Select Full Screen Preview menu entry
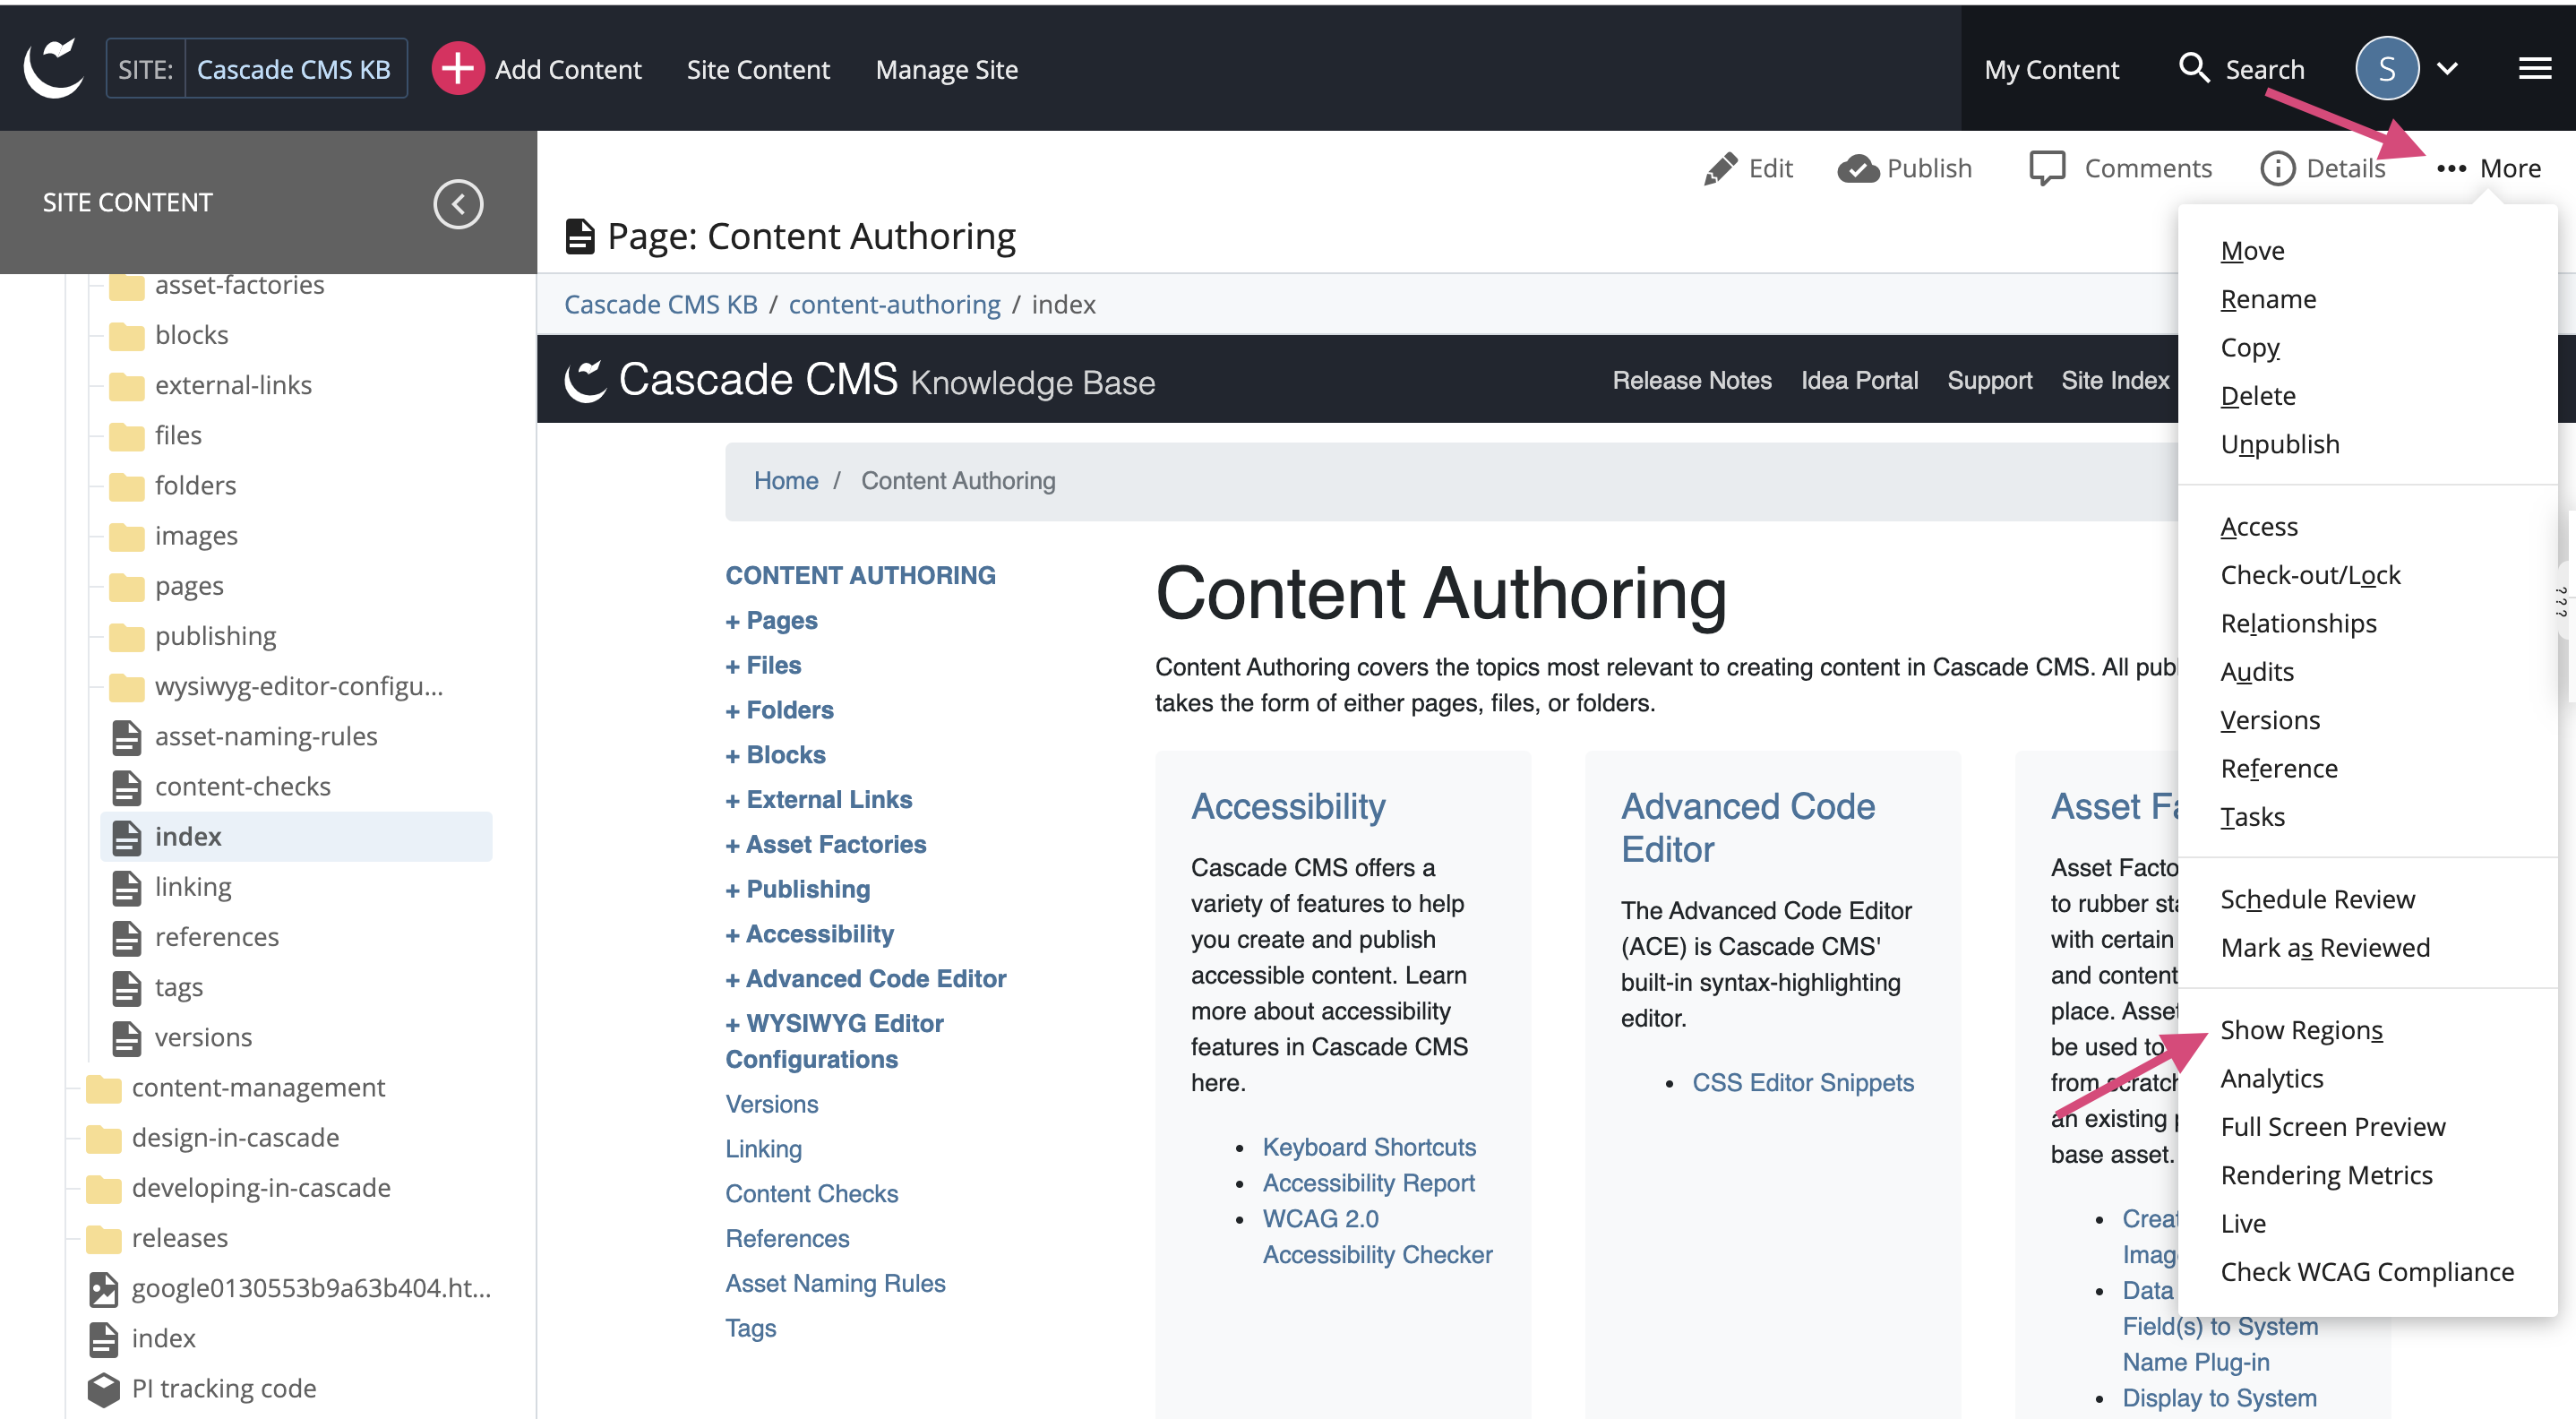Image resolution: width=2576 pixels, height=1419 pixels. tap(2333, 1126)
